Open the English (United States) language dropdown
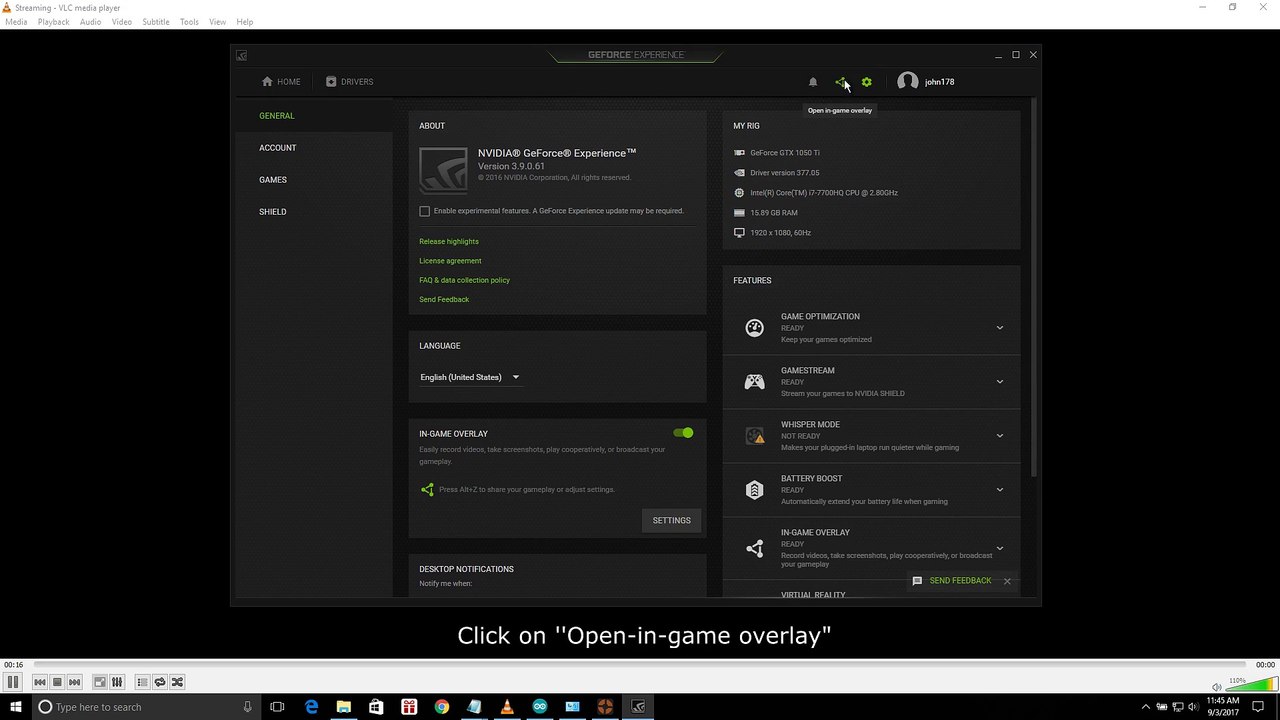 click(x=470, y=377)
